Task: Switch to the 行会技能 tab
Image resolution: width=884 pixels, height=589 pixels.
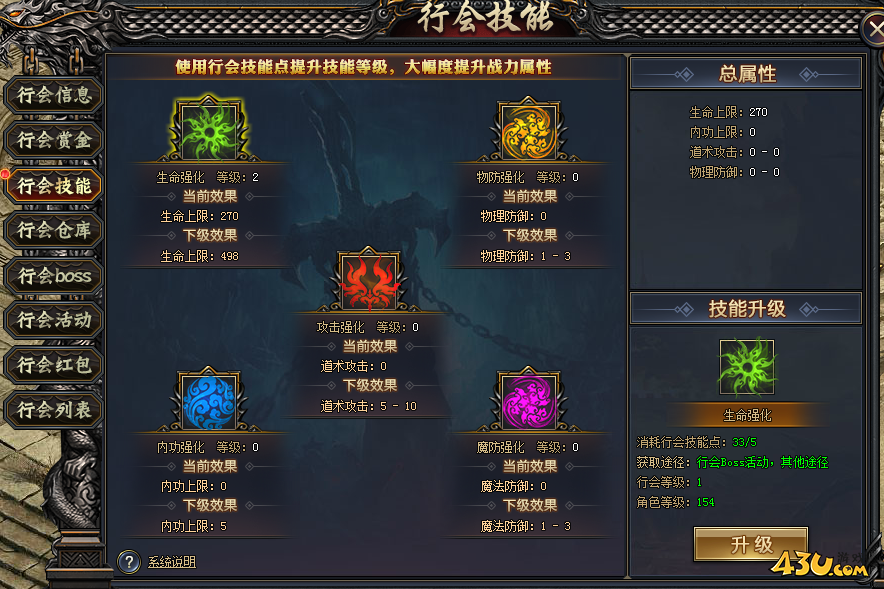Action: (54, 185)
